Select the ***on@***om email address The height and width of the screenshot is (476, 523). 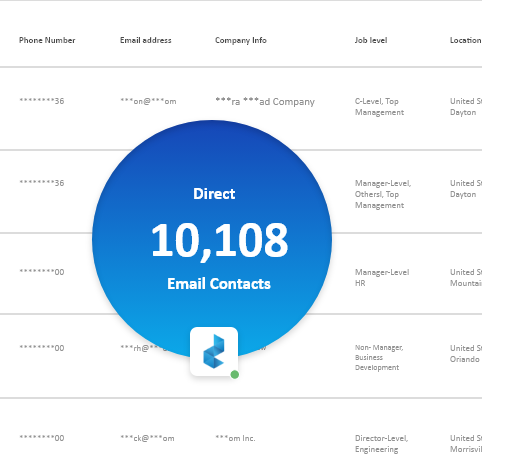click(148, 101)
